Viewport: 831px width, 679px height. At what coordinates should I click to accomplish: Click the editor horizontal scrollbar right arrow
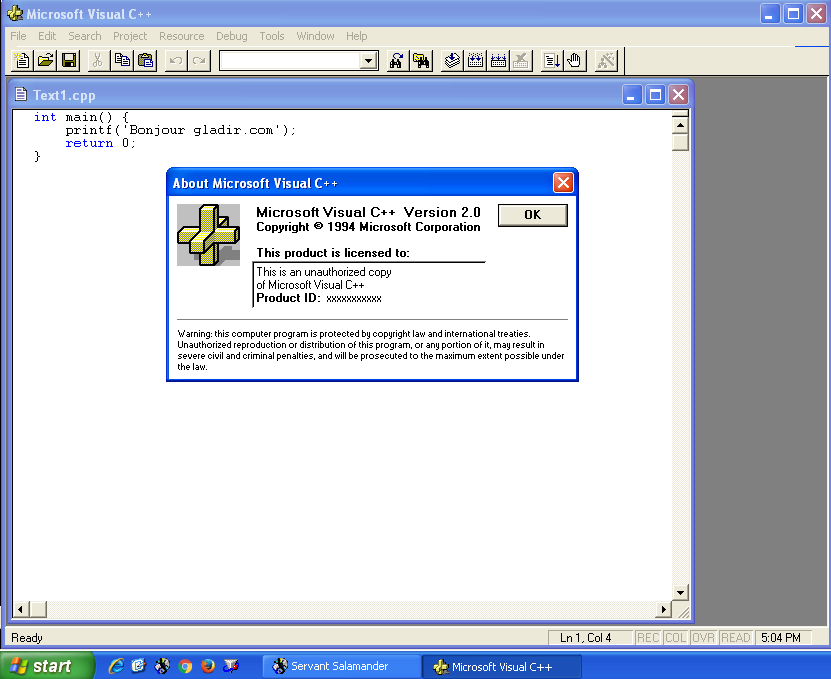tap(663, 610)
